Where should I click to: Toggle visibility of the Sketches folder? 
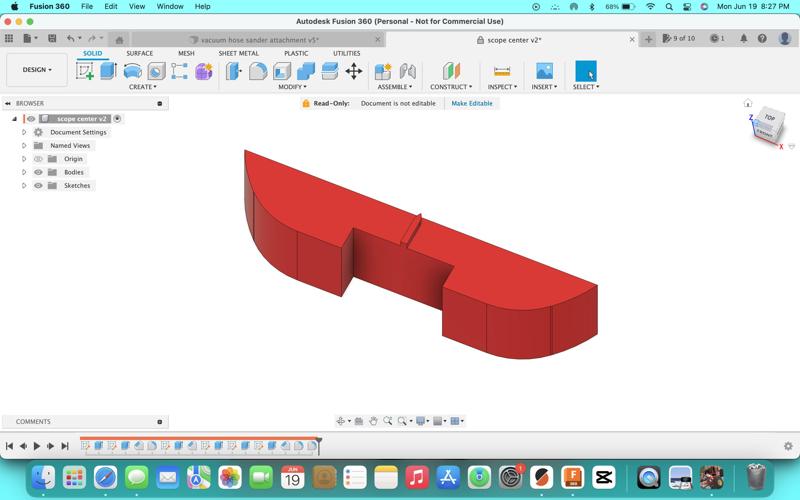pos(38,185)
